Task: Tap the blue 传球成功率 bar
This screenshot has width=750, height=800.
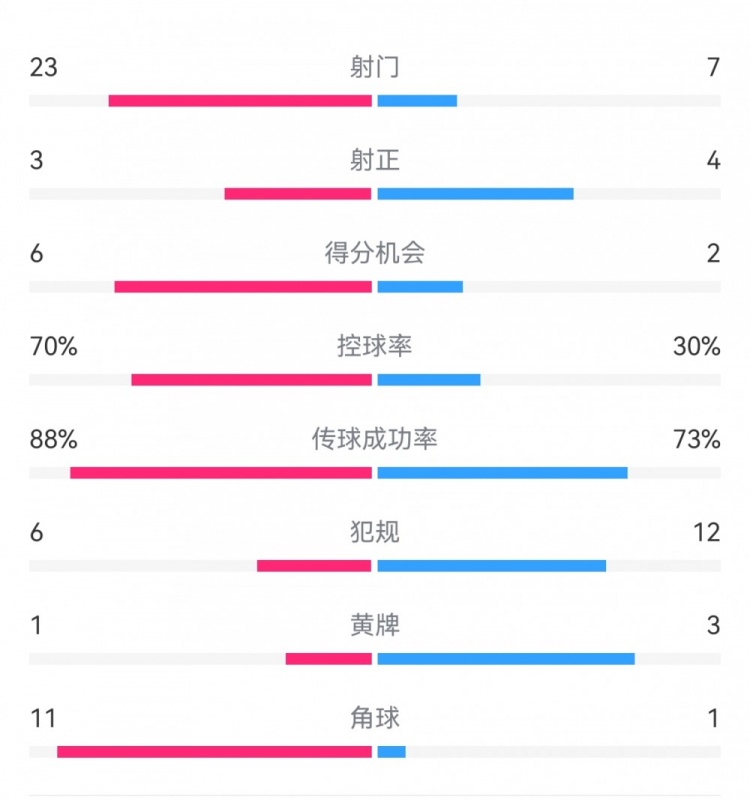Action: (x=502, y=473)
